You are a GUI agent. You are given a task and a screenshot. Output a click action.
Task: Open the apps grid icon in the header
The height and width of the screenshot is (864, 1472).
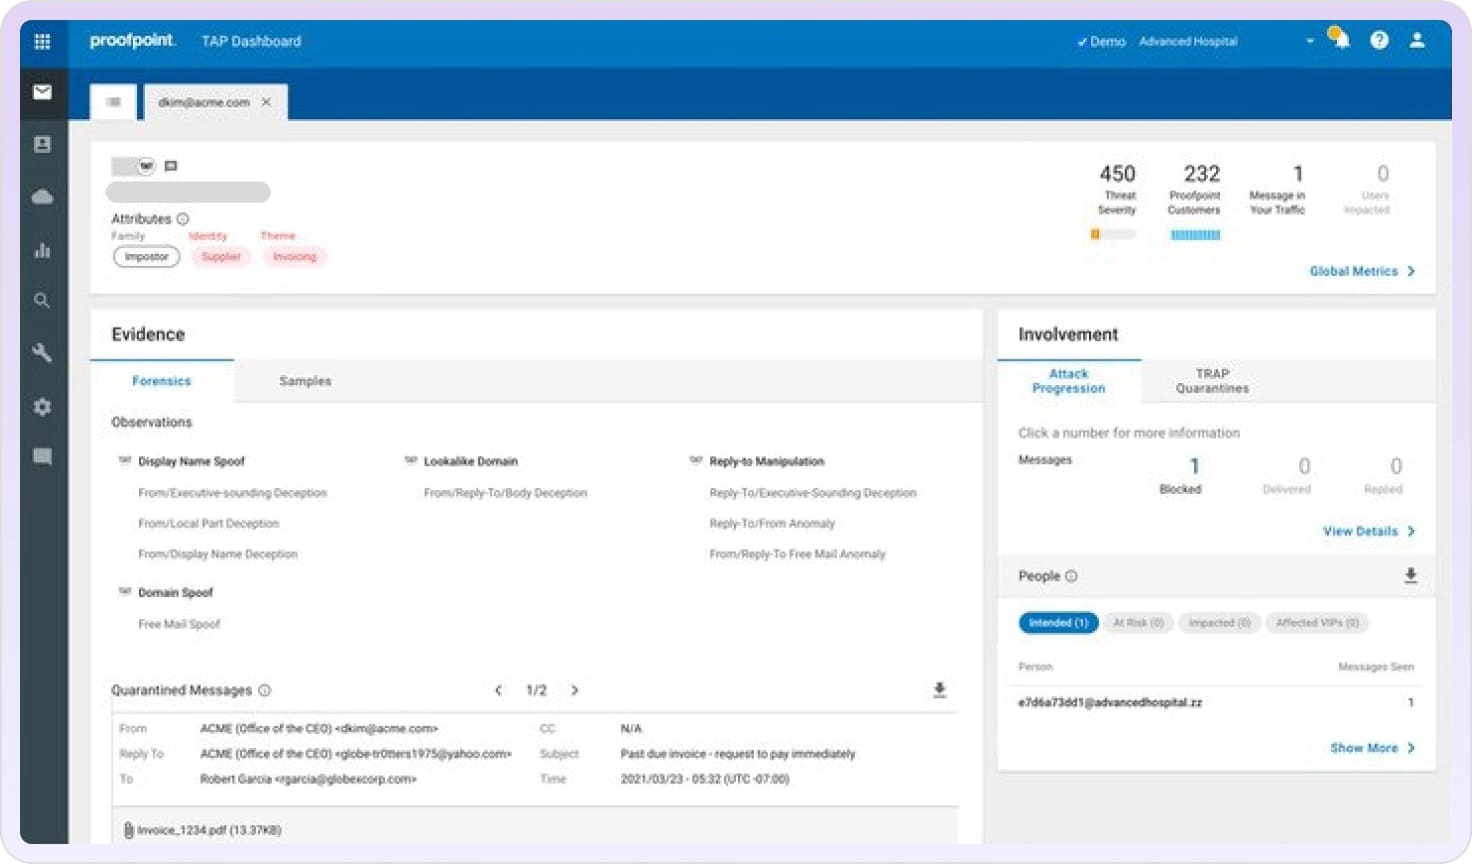coord(42,41)
